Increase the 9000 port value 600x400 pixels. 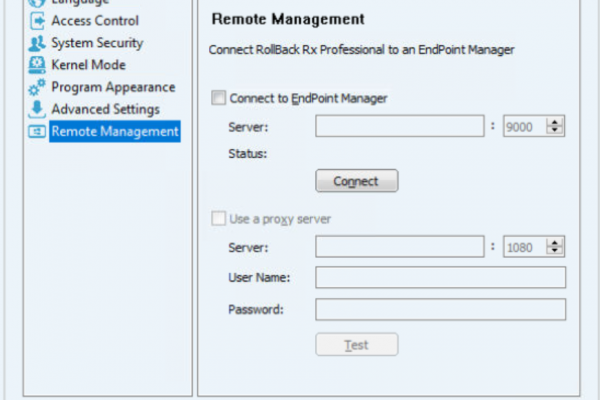pos(555,122)
